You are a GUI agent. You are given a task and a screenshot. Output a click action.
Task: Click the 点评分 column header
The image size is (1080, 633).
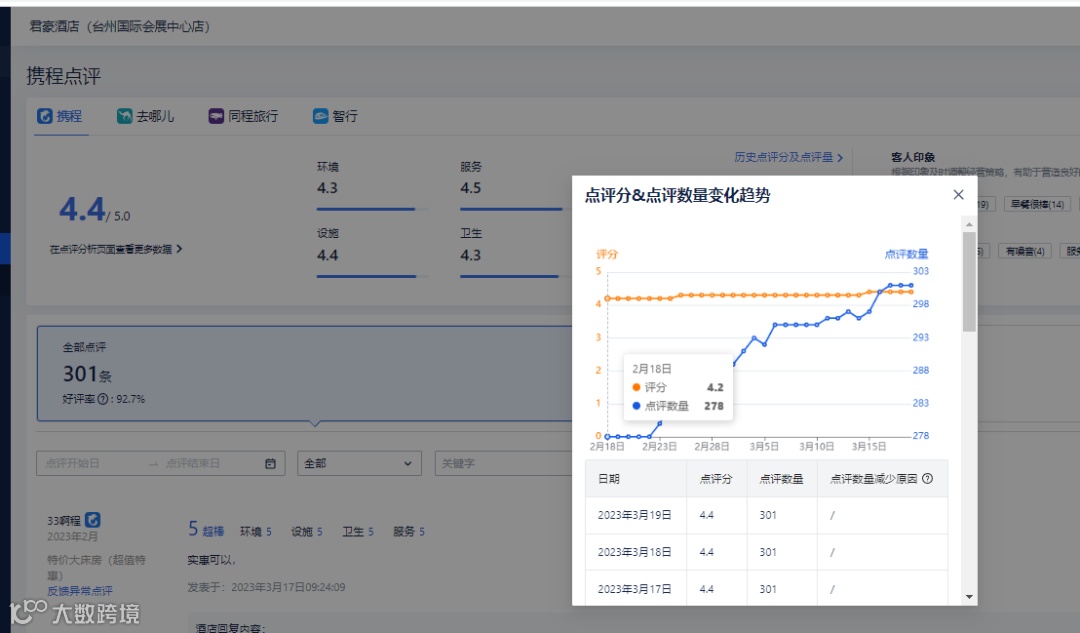[716, 479]
